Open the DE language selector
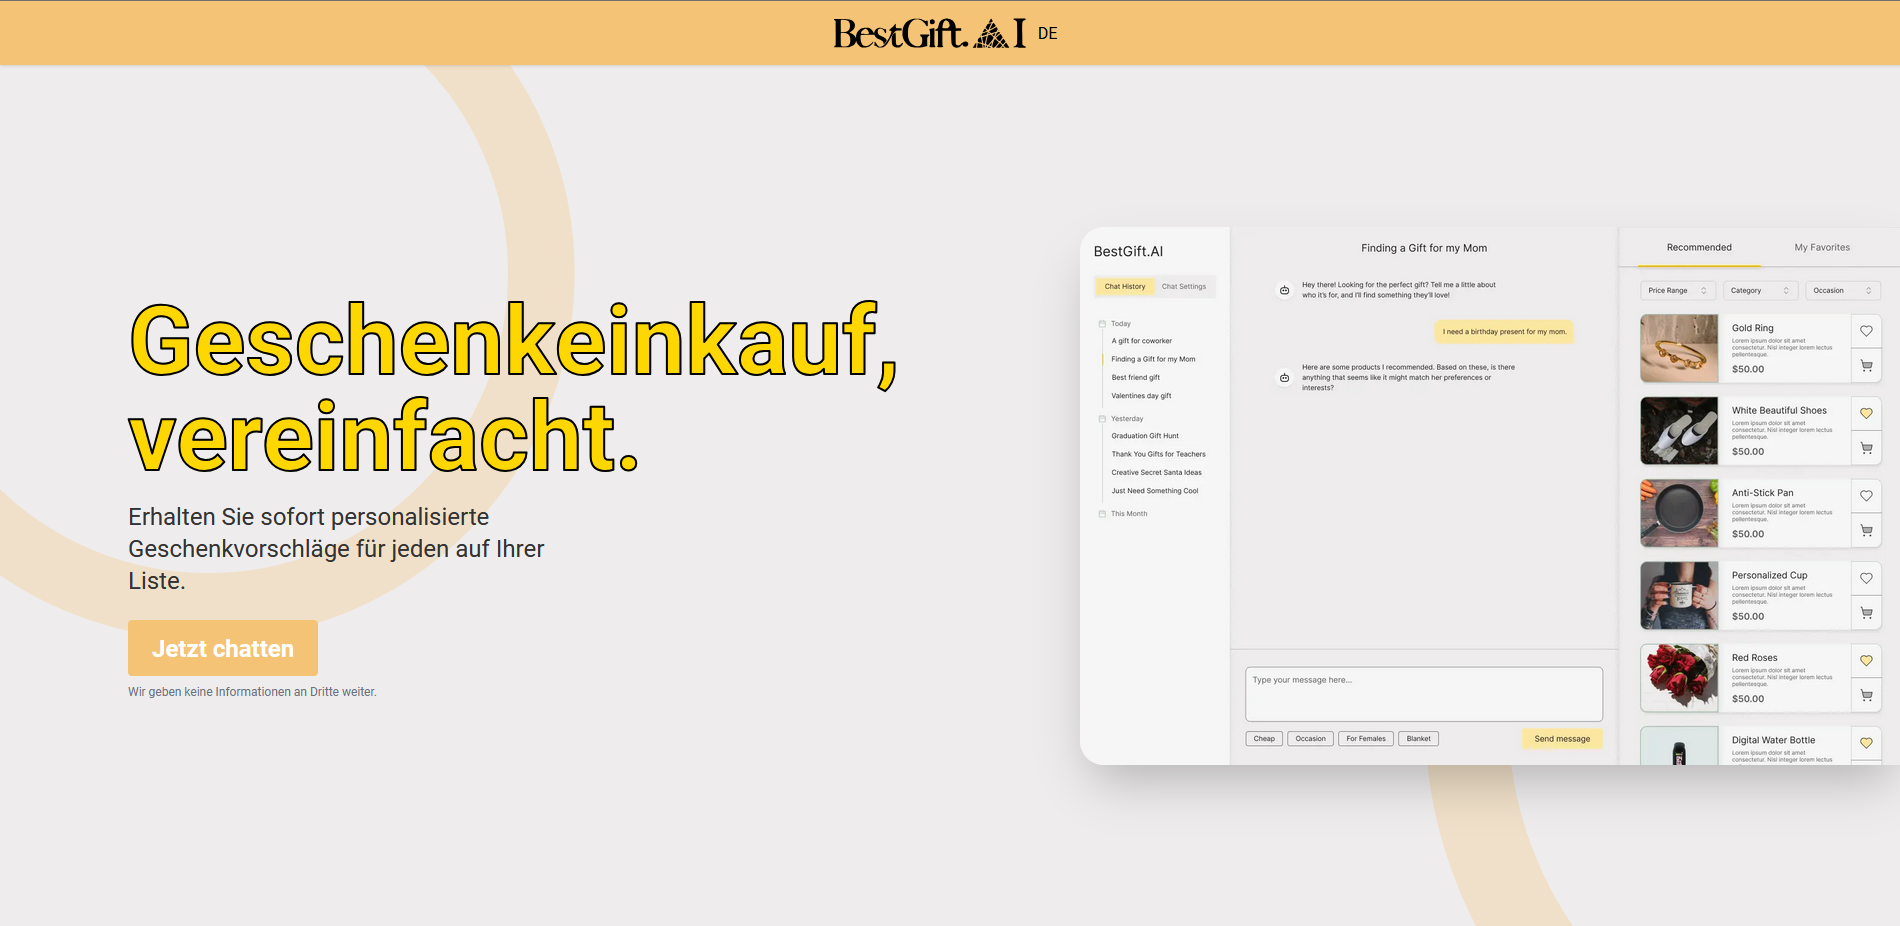The height and width of the screenshot is (926, 1900). point(1047,34)
